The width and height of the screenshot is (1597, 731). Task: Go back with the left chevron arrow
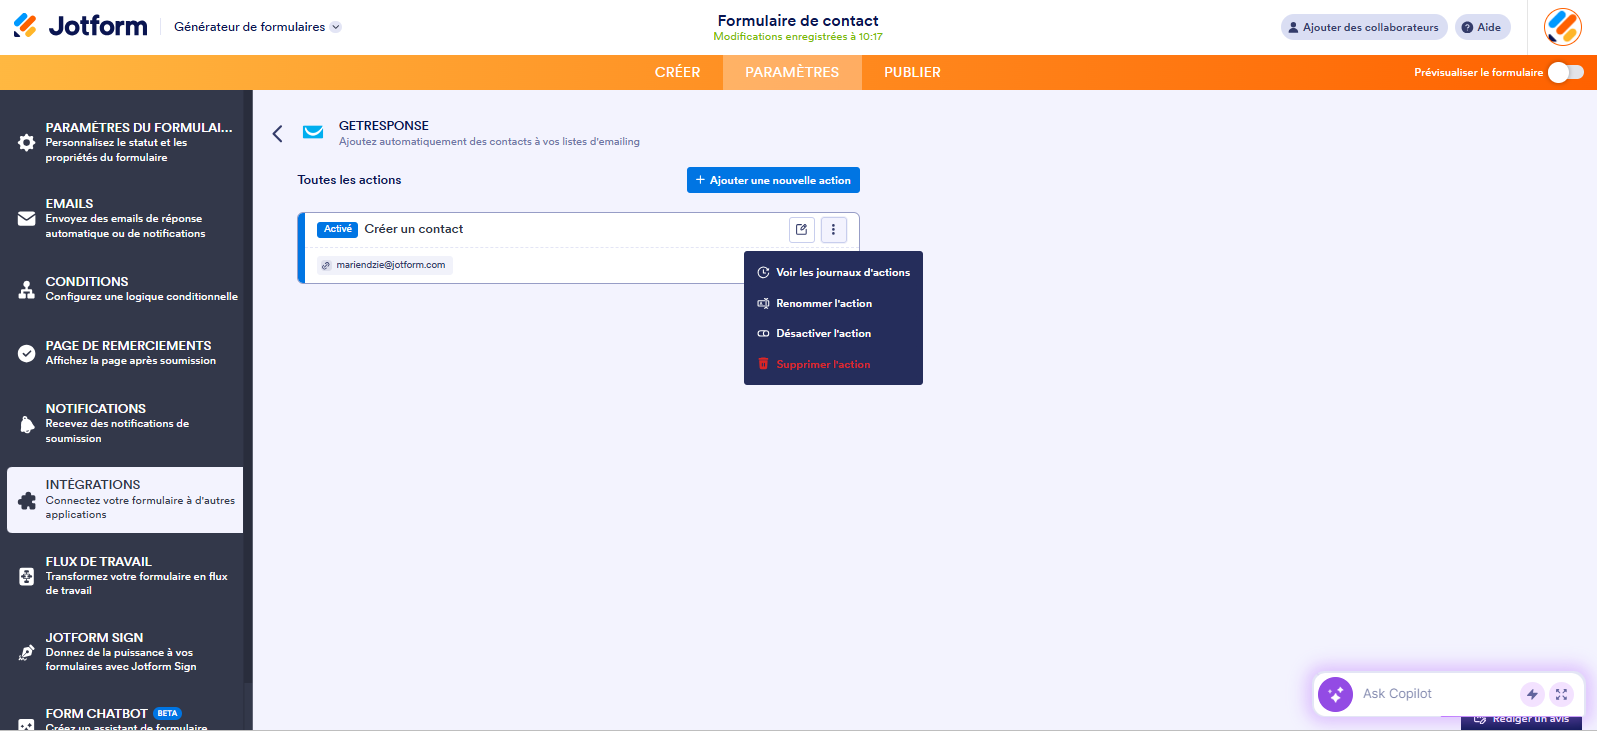click(x=278, y=133)
